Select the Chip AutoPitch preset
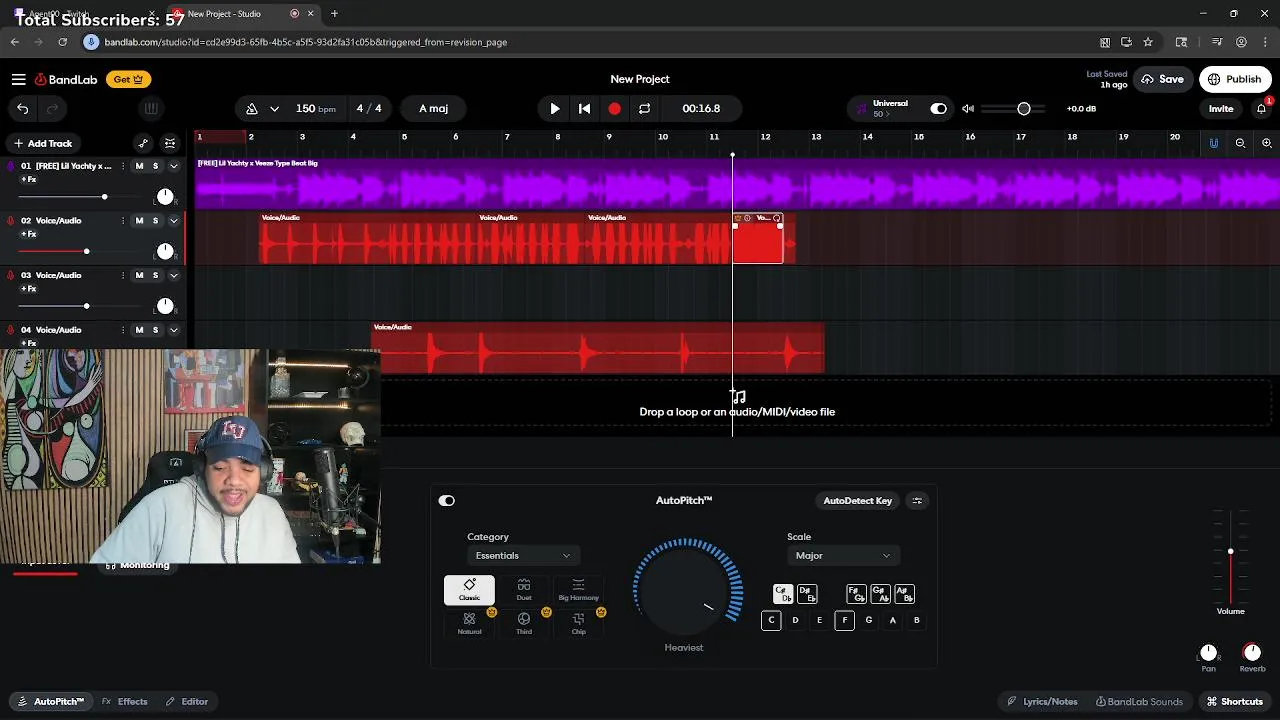 tap(578, 624)
